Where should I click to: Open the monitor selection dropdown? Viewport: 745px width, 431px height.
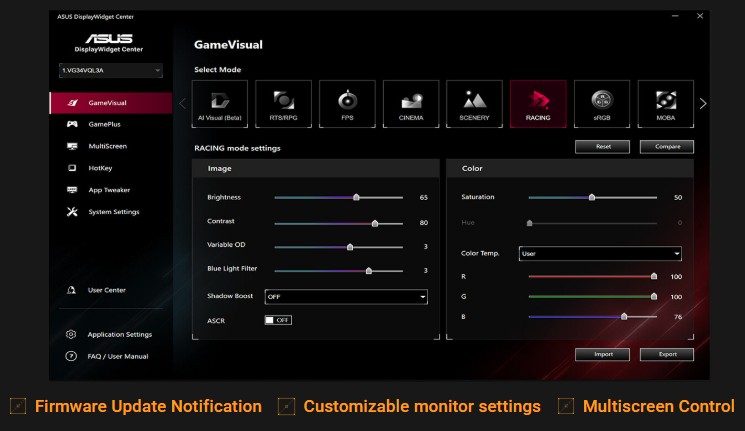110,71
